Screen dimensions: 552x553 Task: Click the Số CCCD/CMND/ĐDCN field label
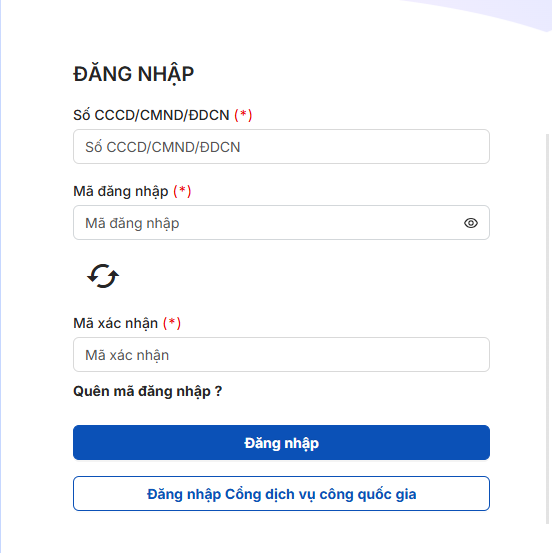pos(151,115)
